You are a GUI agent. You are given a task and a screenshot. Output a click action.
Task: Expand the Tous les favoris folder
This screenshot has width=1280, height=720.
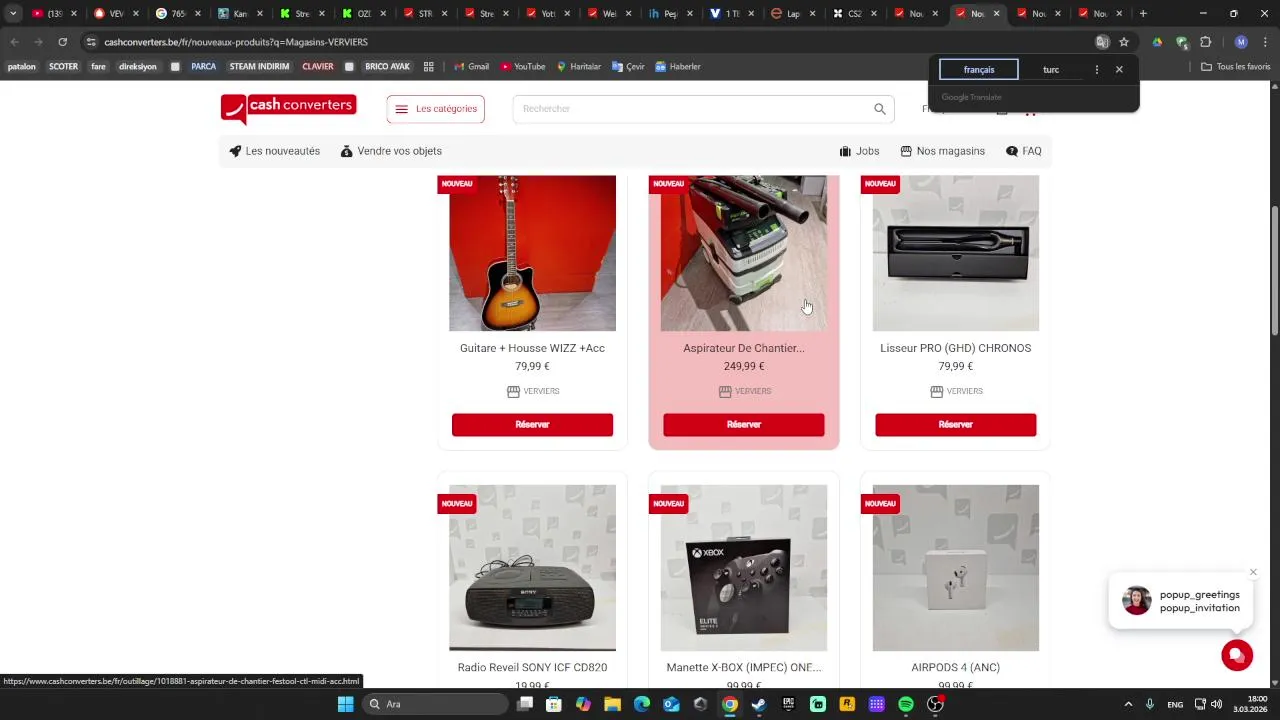coord(1236,67)
